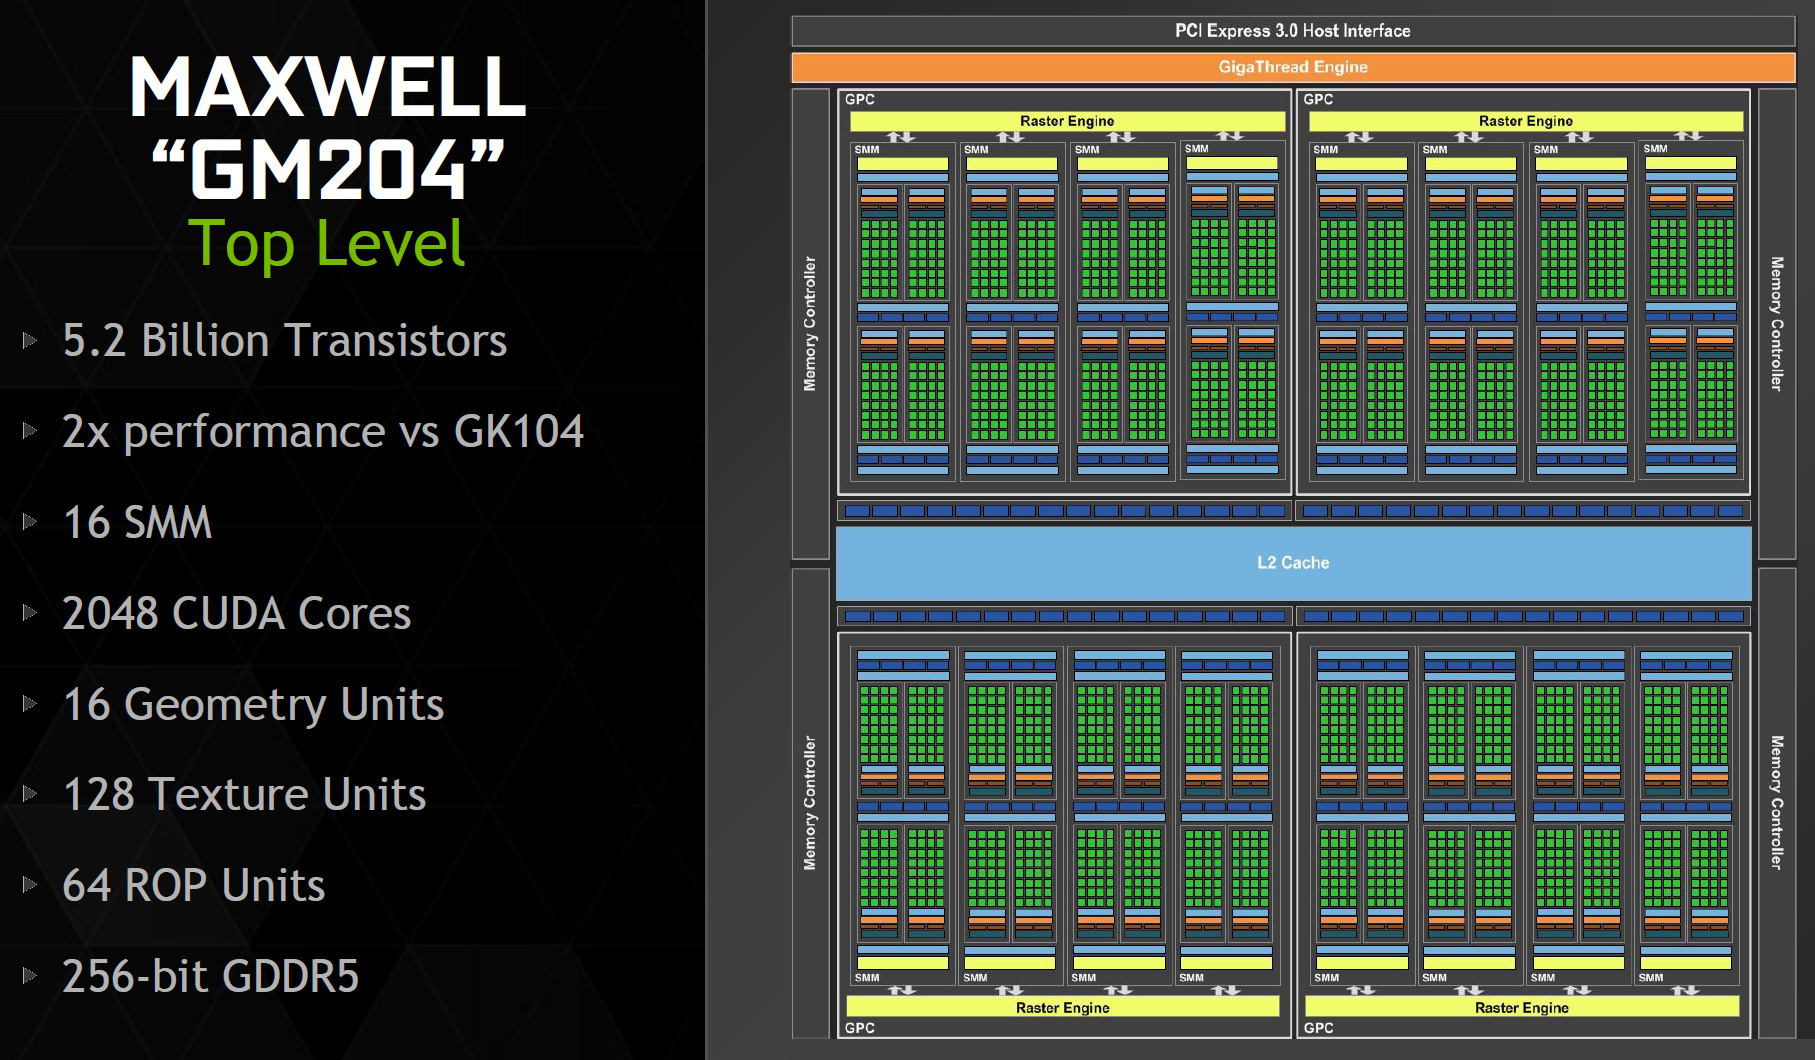The height and width of the screenshot is (1060, 1815).
Task: Click the 128 Texture Units text
Action: coord(244,794)
